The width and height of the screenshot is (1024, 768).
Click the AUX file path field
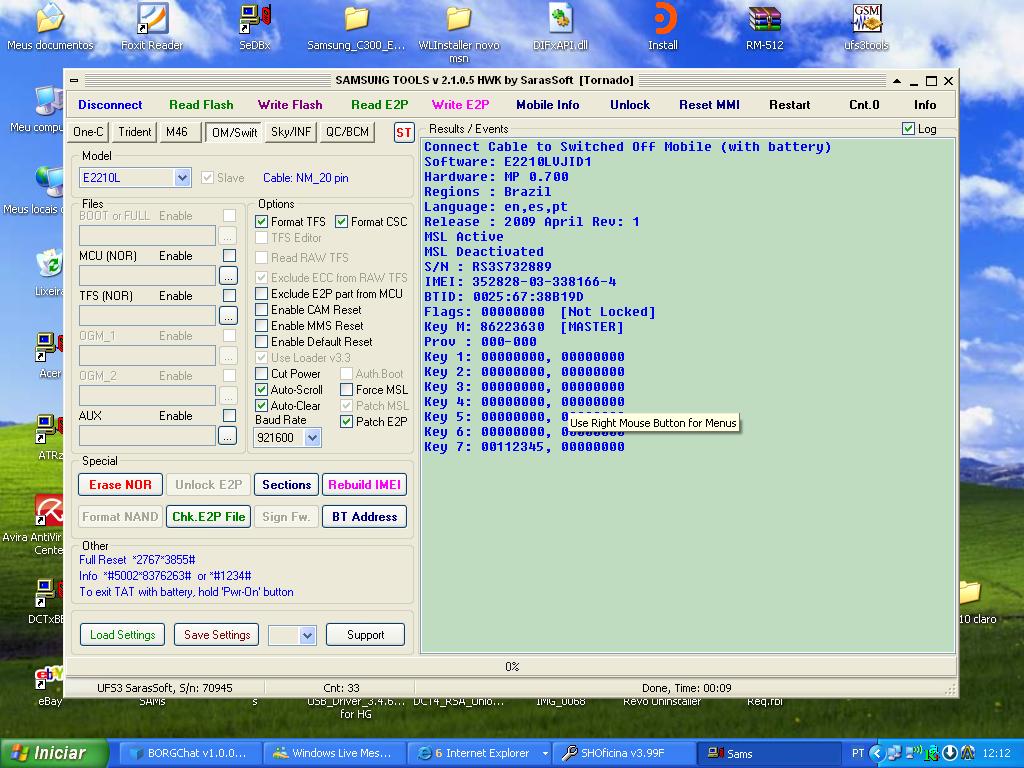(x=148, y=436)
